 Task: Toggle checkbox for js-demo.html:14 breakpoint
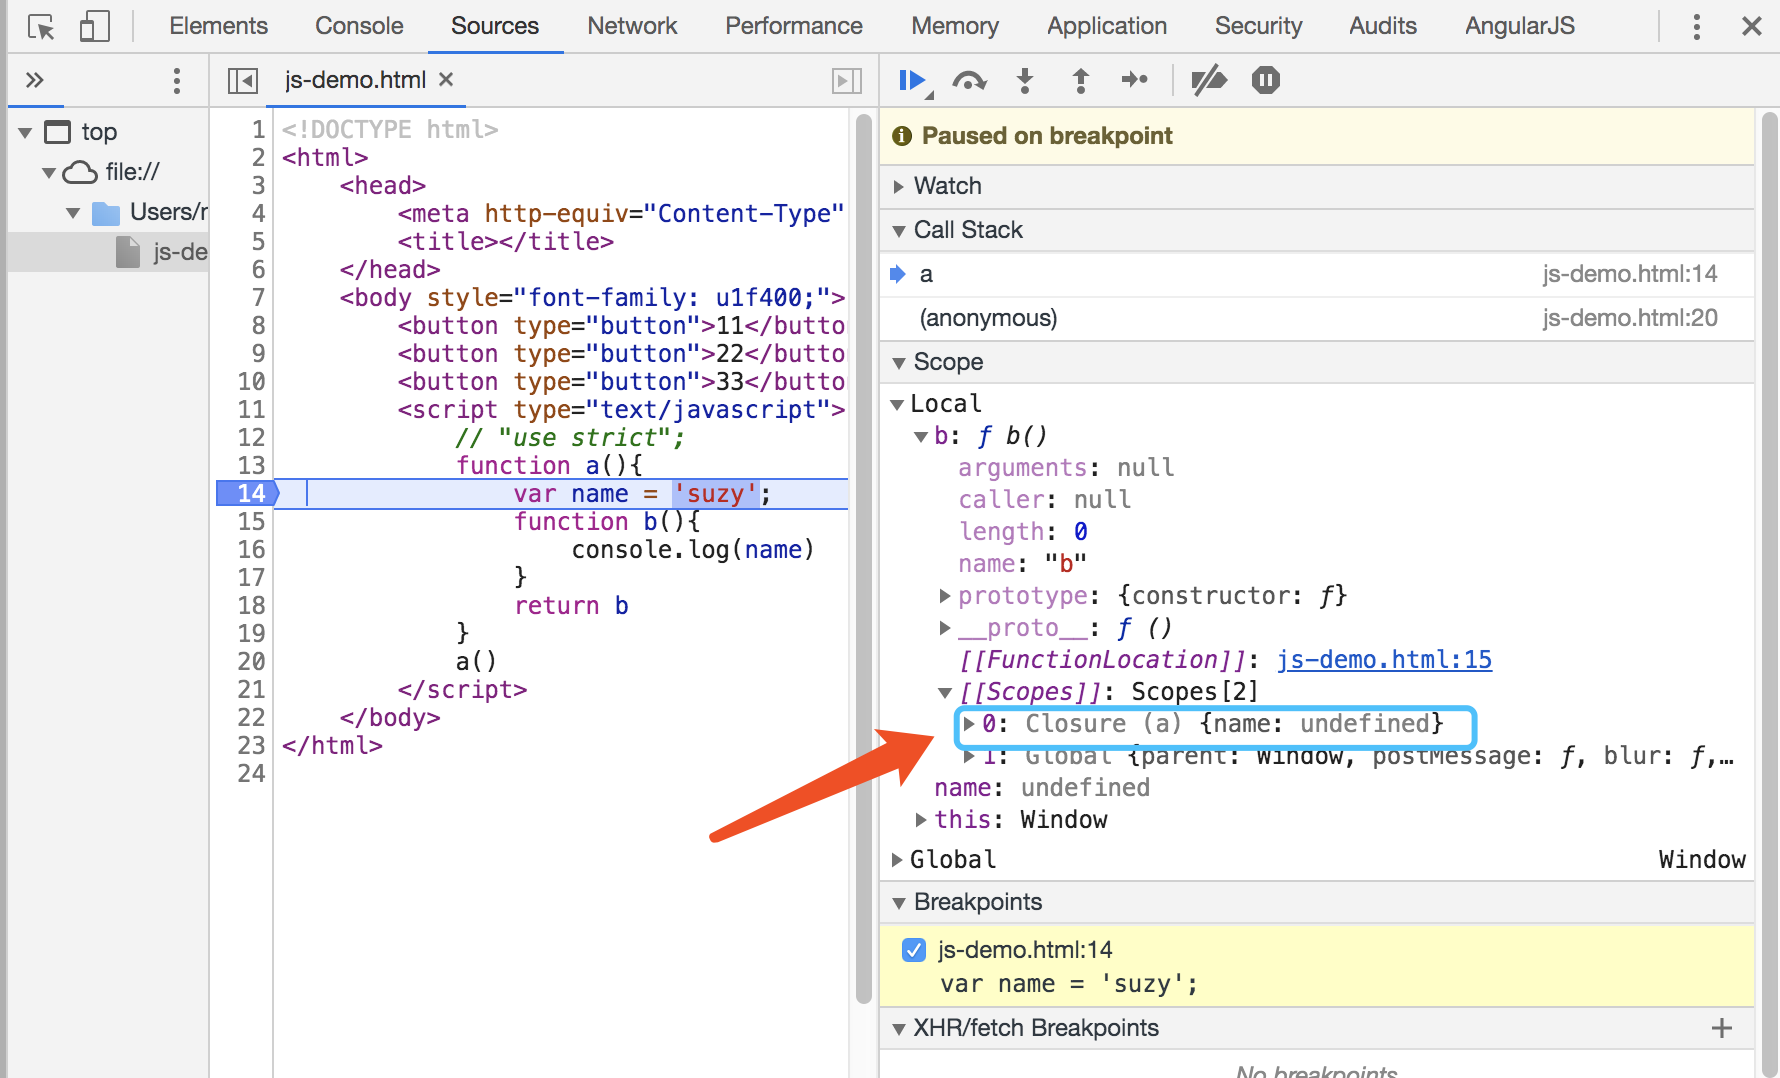(x=914, y=949)
